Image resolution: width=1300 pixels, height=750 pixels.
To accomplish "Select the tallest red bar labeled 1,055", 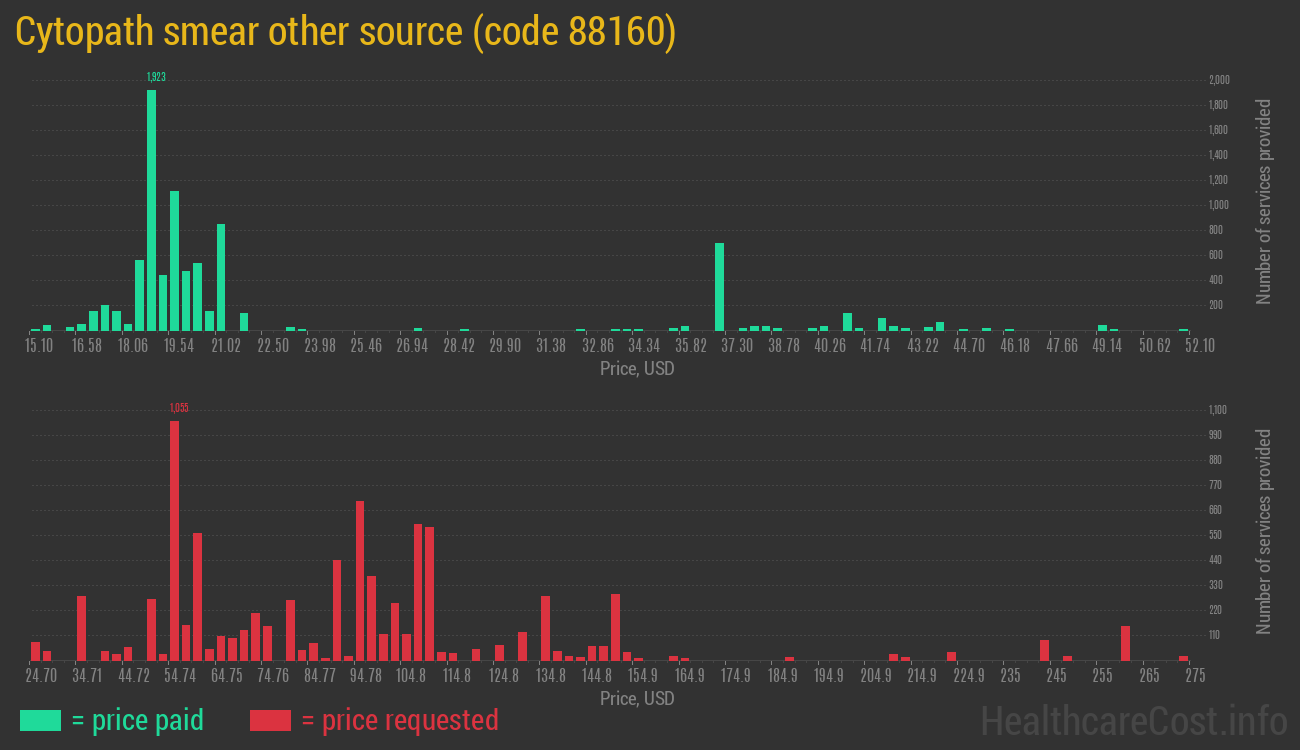I will pos(174,540).
